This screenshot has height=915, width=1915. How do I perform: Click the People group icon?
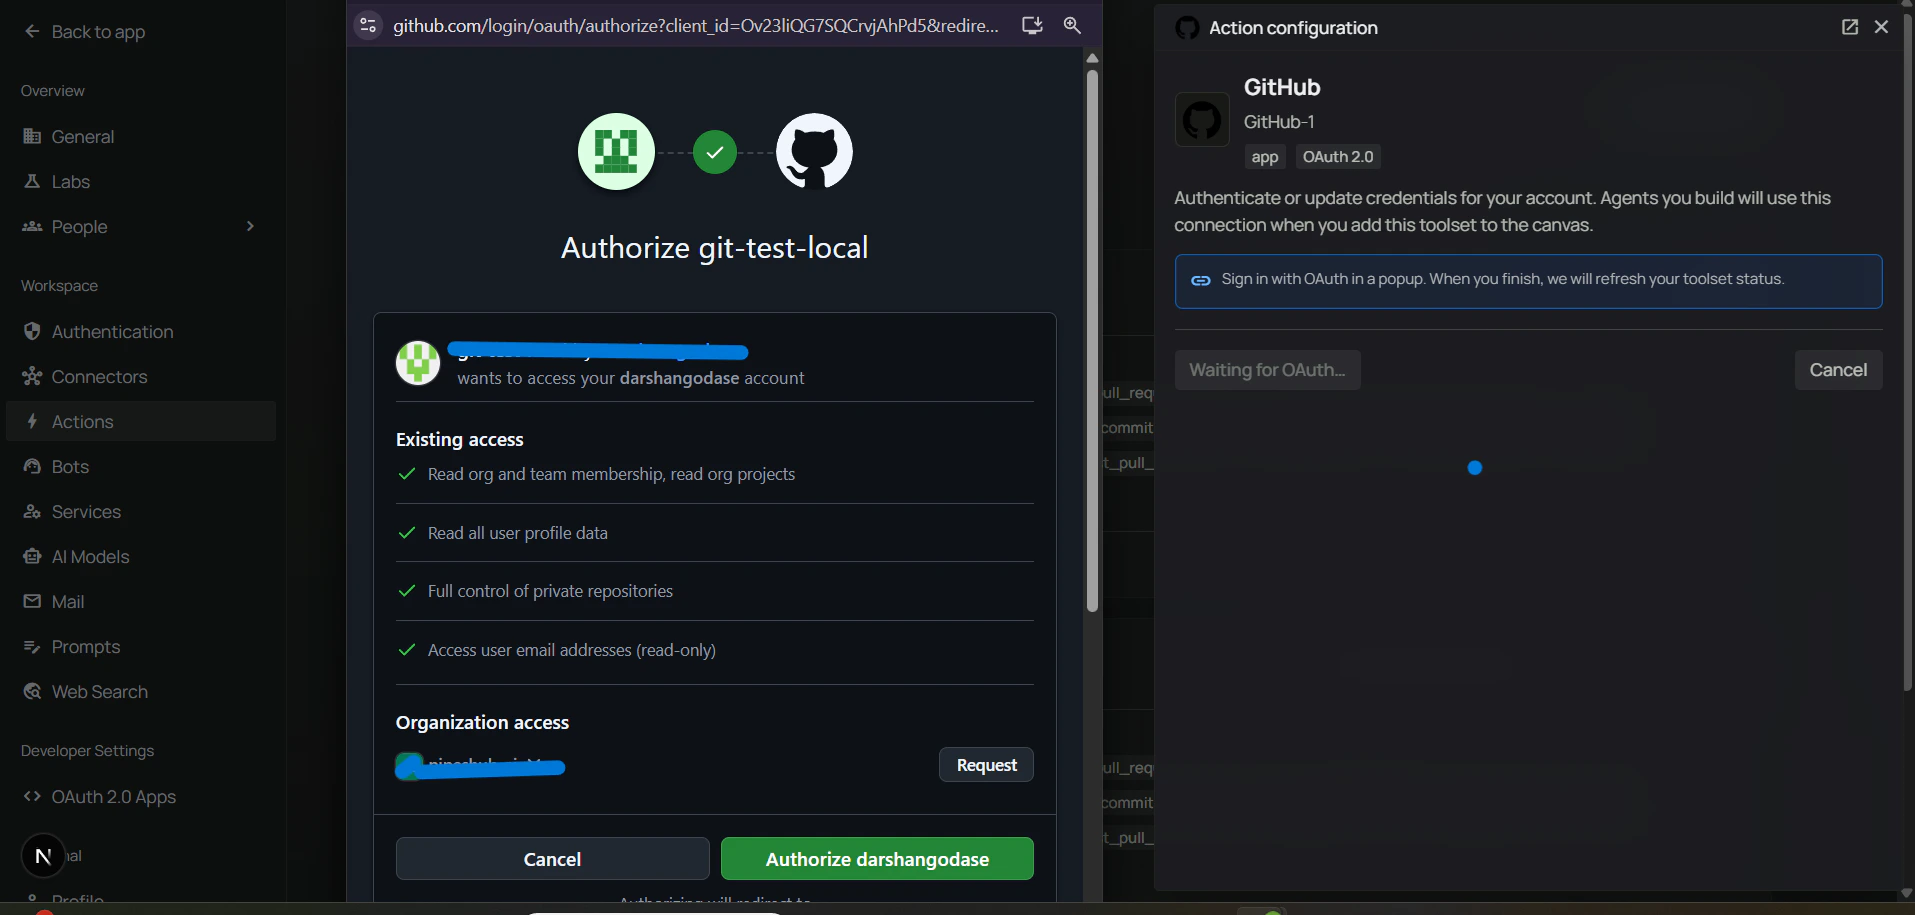pyautogui.click(x=32, y=226)
